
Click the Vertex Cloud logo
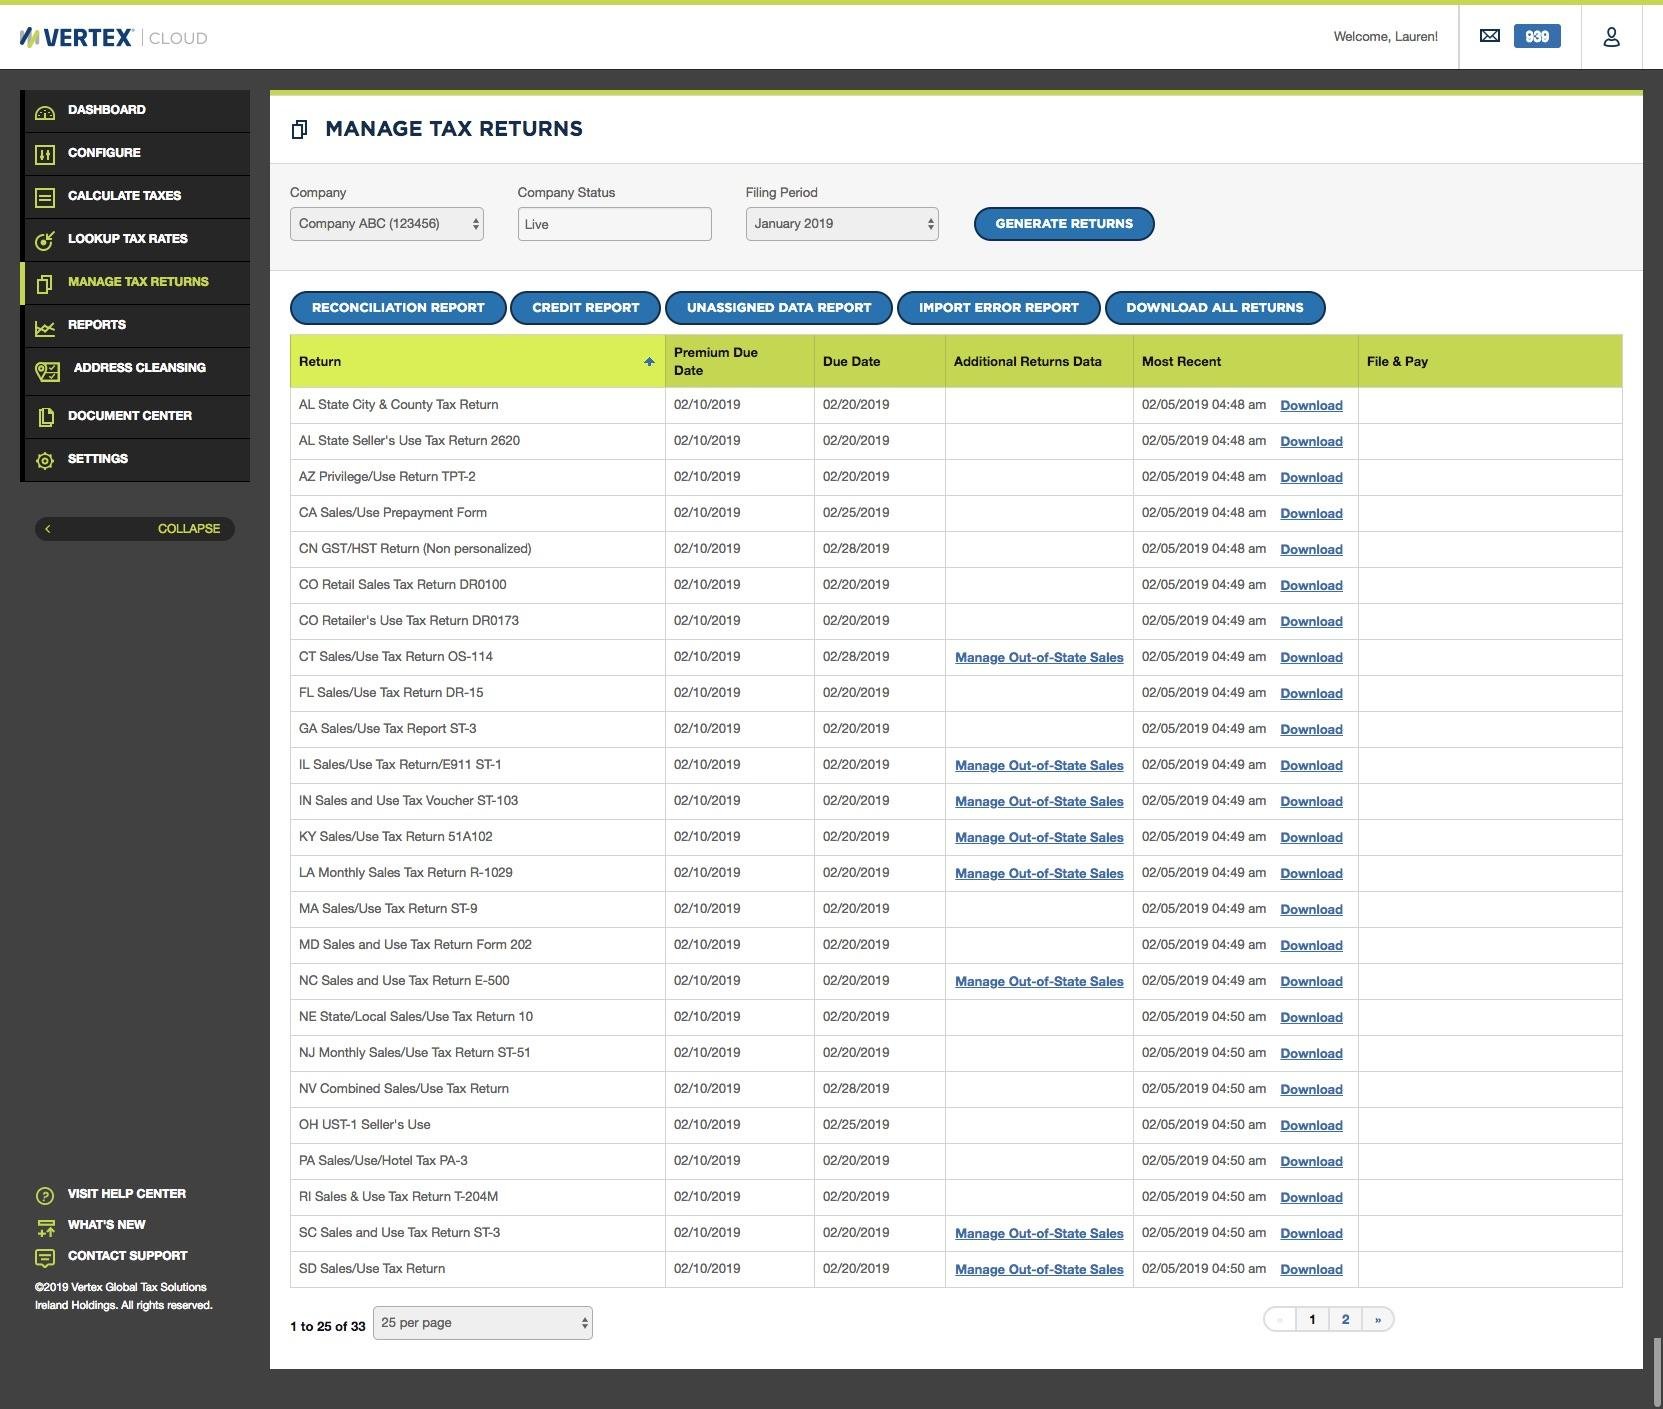[x=113, y=38]
